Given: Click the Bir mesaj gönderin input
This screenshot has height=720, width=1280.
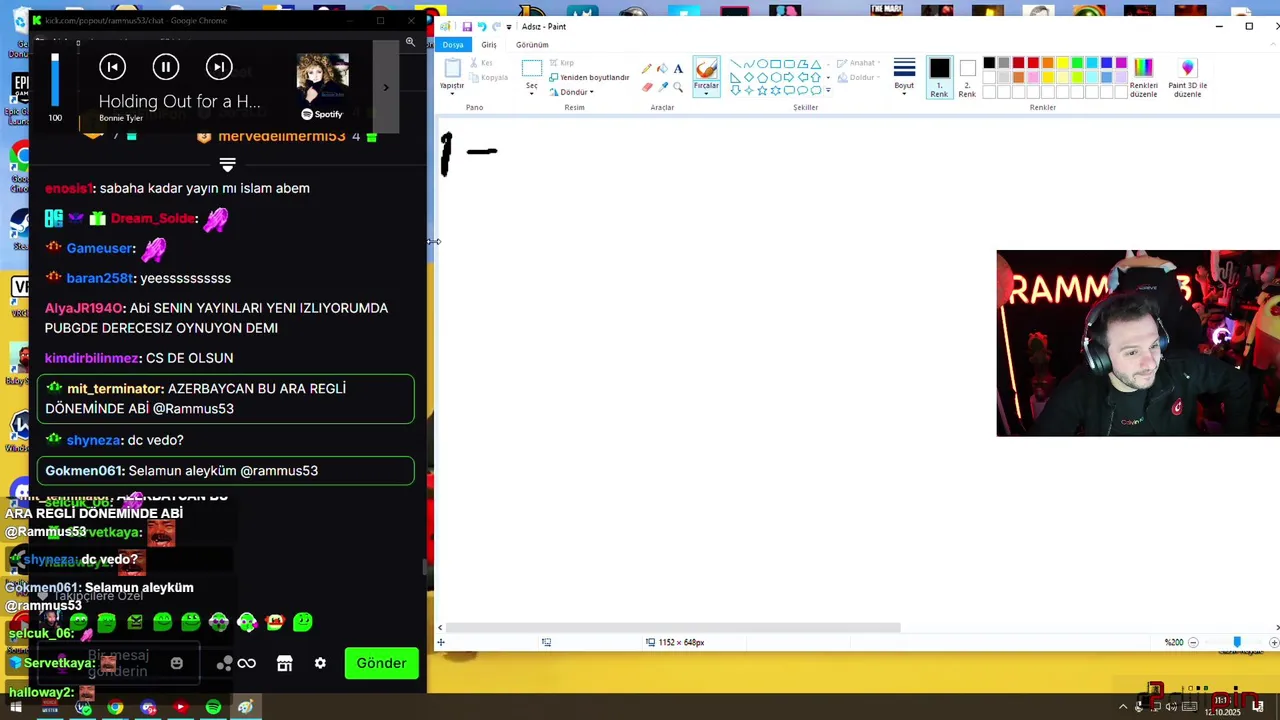Looking at the screenshot, I should 117,663.
